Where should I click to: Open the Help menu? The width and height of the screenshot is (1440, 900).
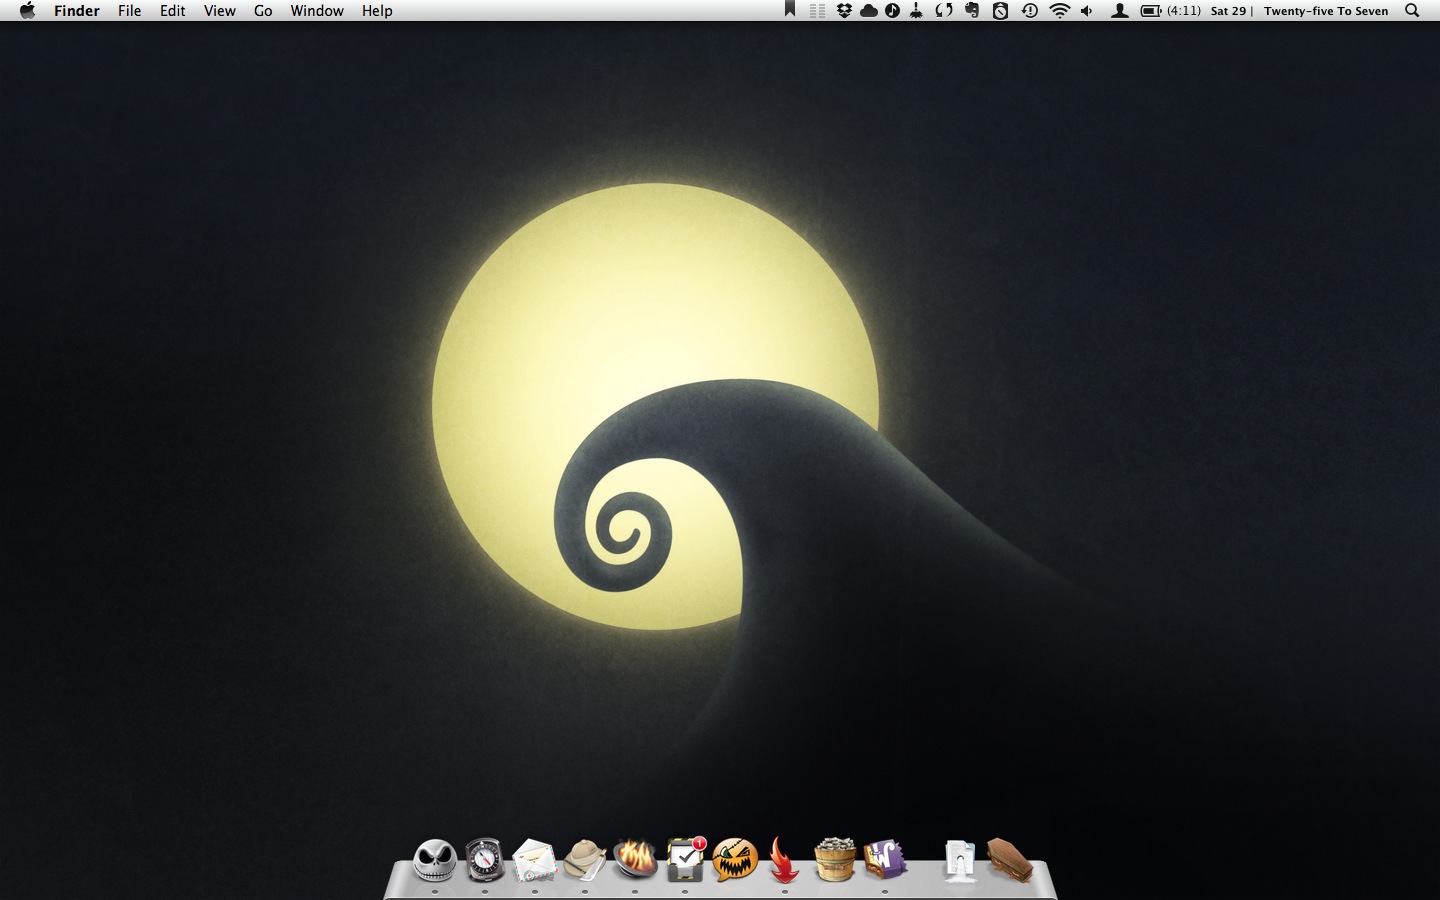coord(377,11)
